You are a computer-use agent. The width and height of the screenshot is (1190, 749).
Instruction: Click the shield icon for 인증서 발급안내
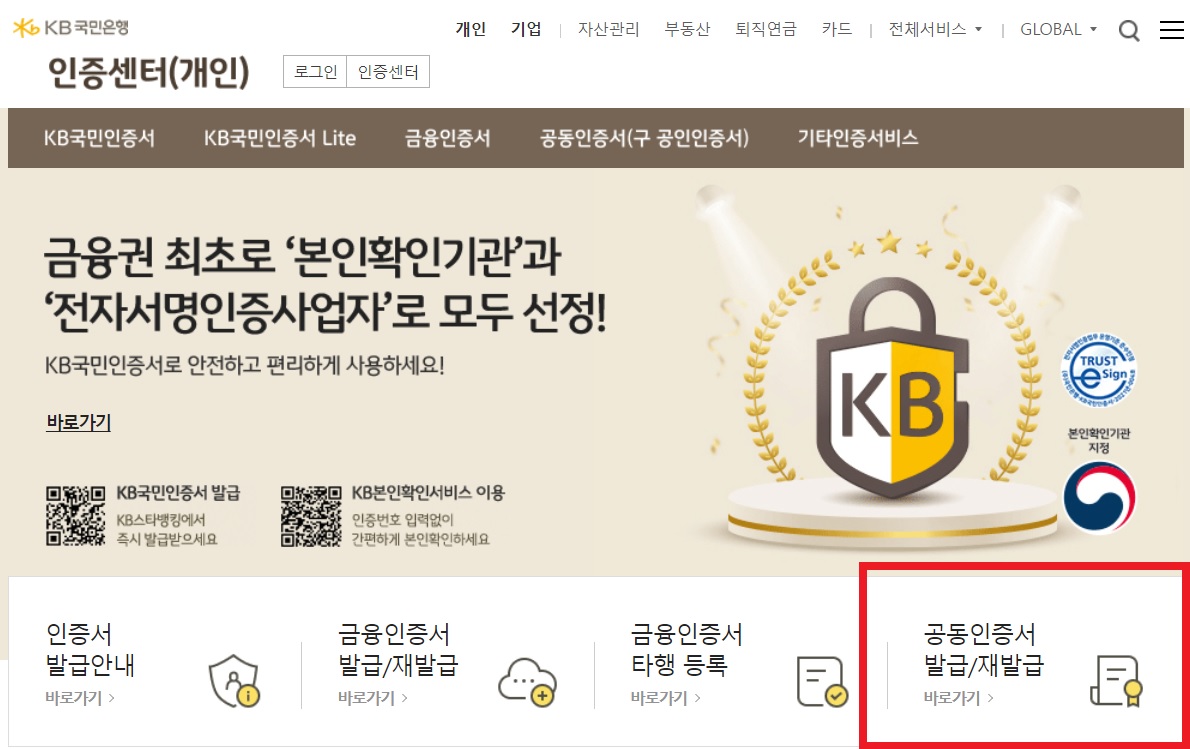(x=234, y=681)
